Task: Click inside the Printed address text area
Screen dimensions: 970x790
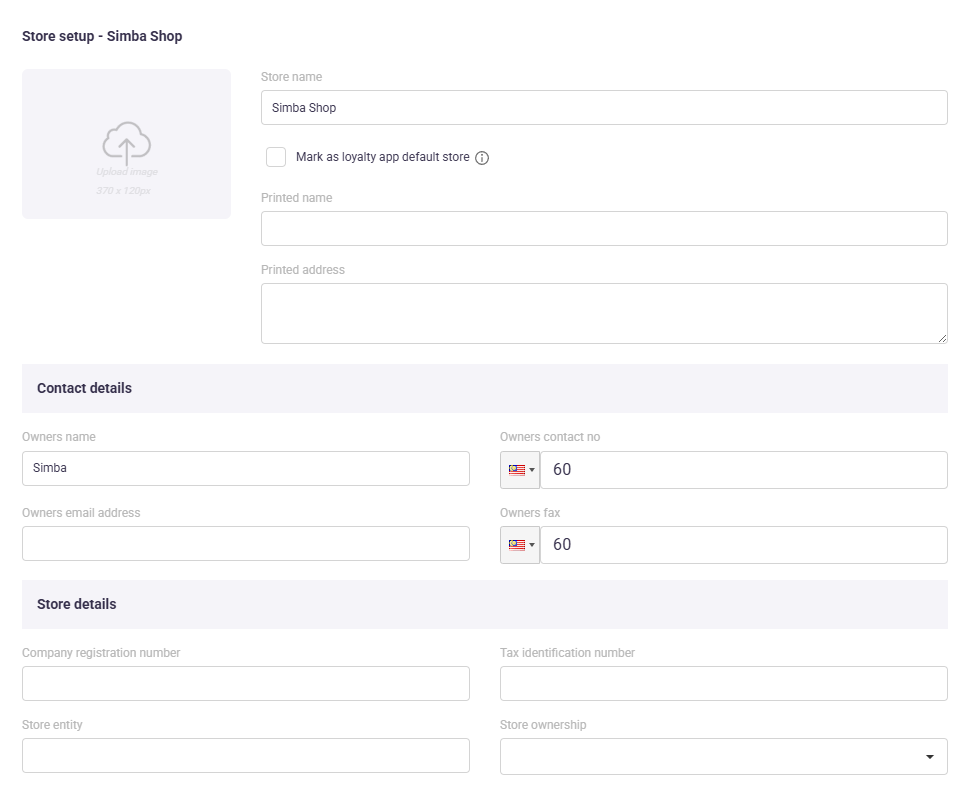Action: pyautogui.click(x=604, y=313)
